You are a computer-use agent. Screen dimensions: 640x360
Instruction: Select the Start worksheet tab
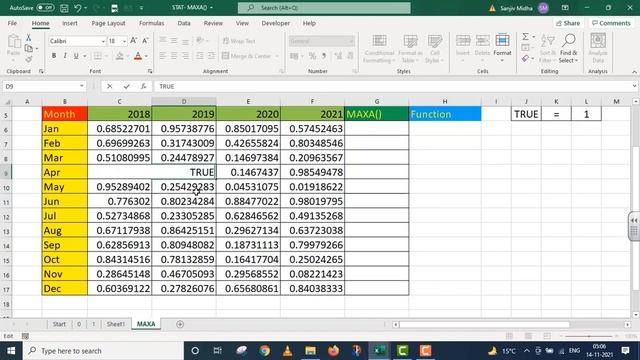(x=59, y=324)
